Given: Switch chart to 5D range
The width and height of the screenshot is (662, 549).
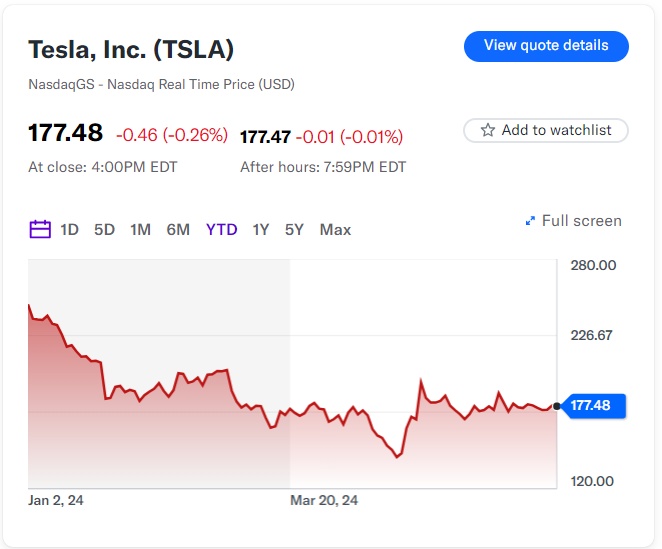Looking at the screenshot, I should pyautogui.click(x=105, y=230).
